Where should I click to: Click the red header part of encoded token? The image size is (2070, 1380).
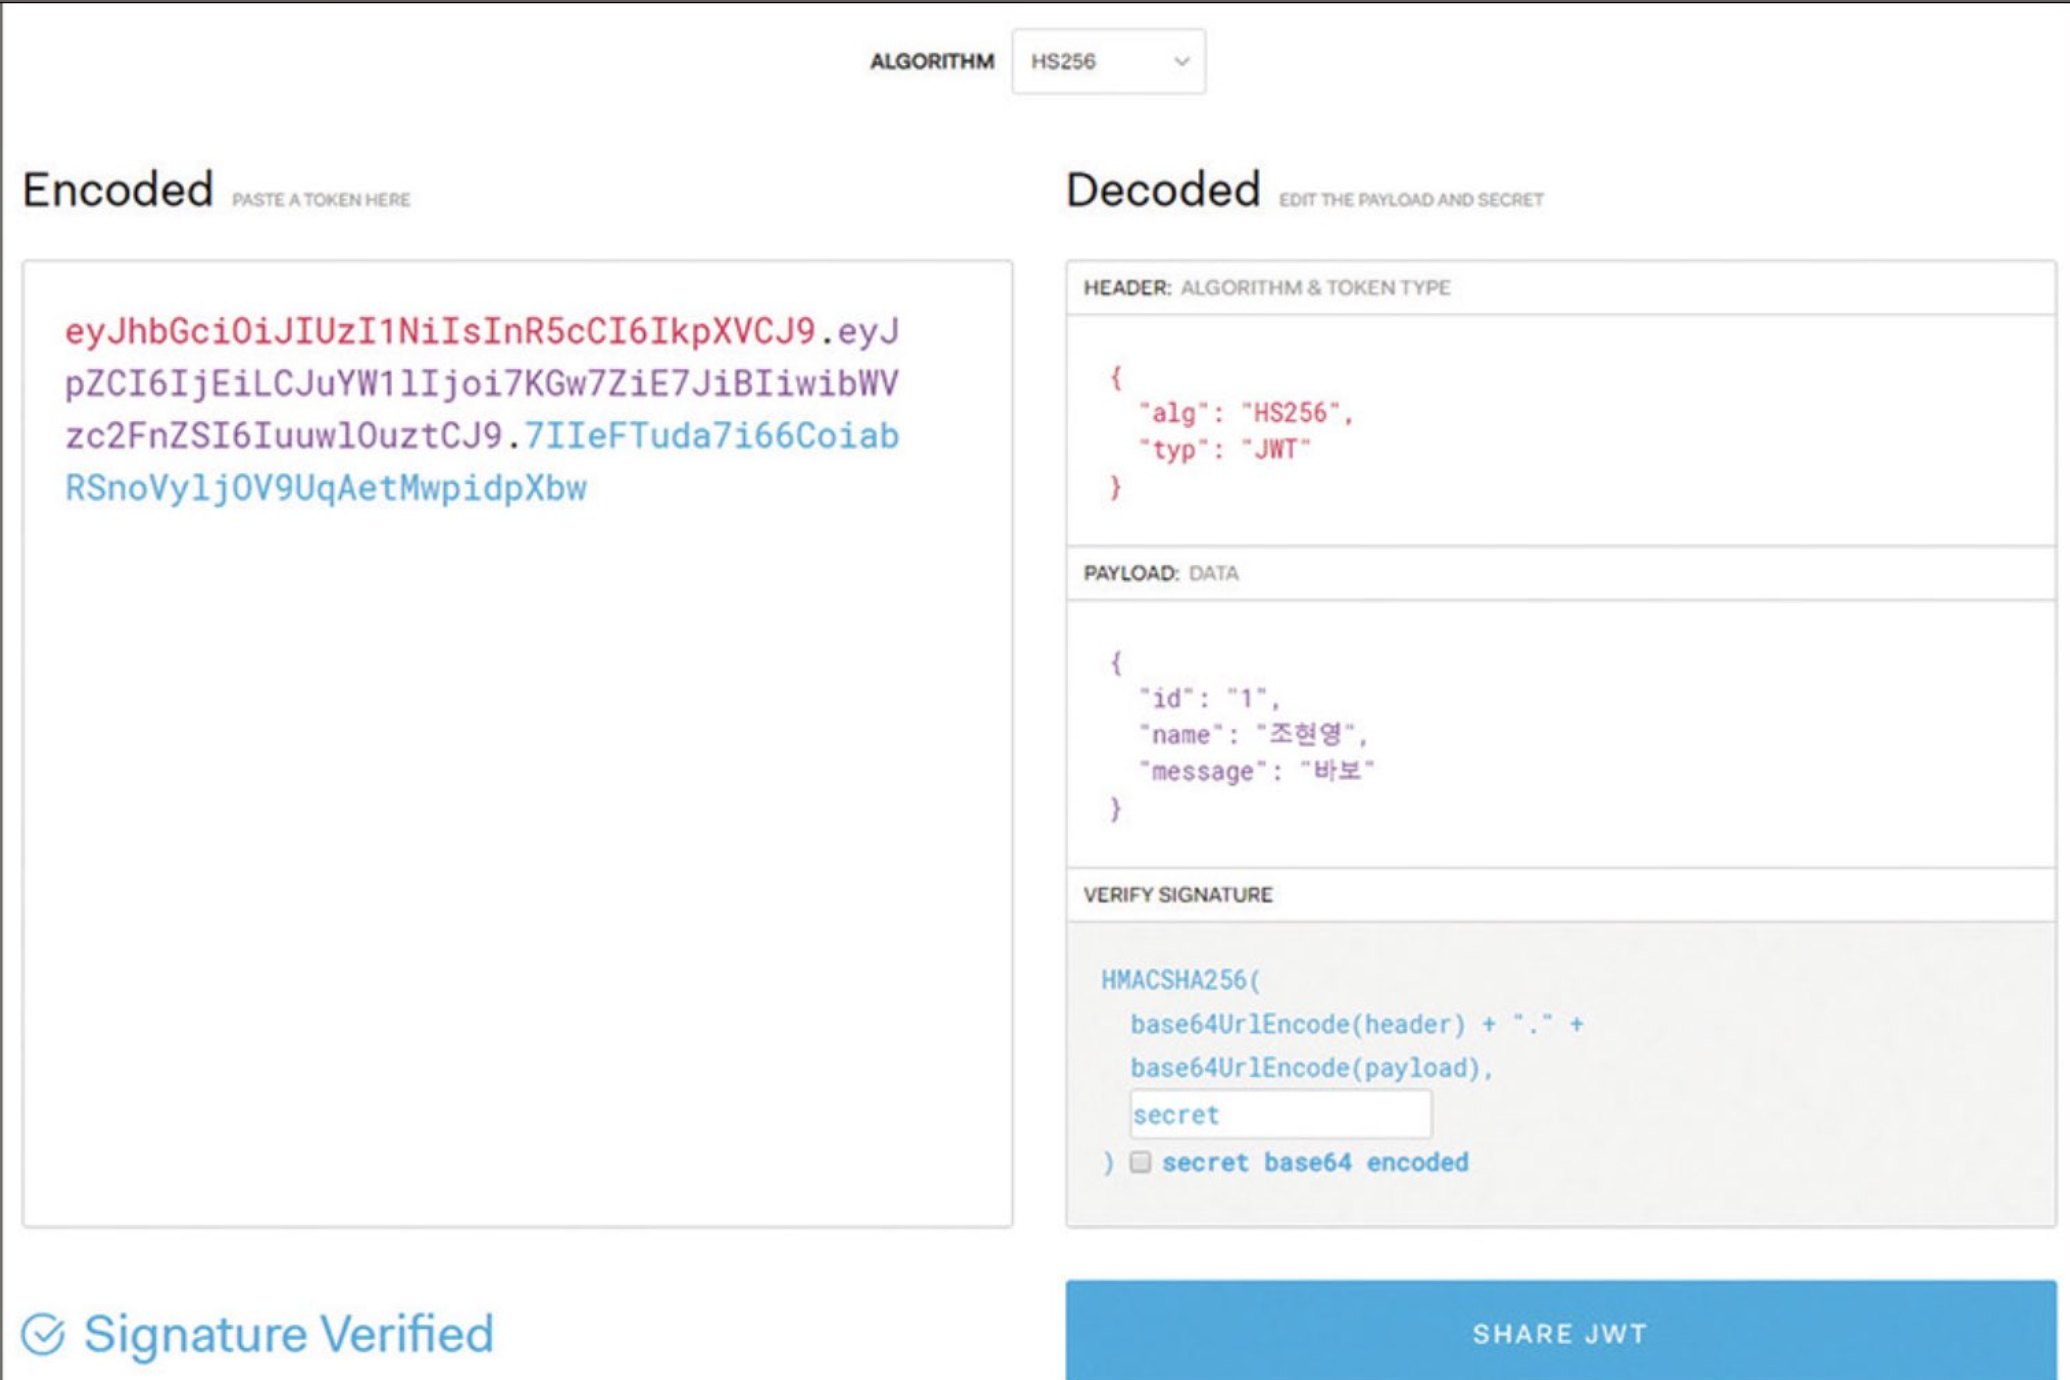point(440,331)
